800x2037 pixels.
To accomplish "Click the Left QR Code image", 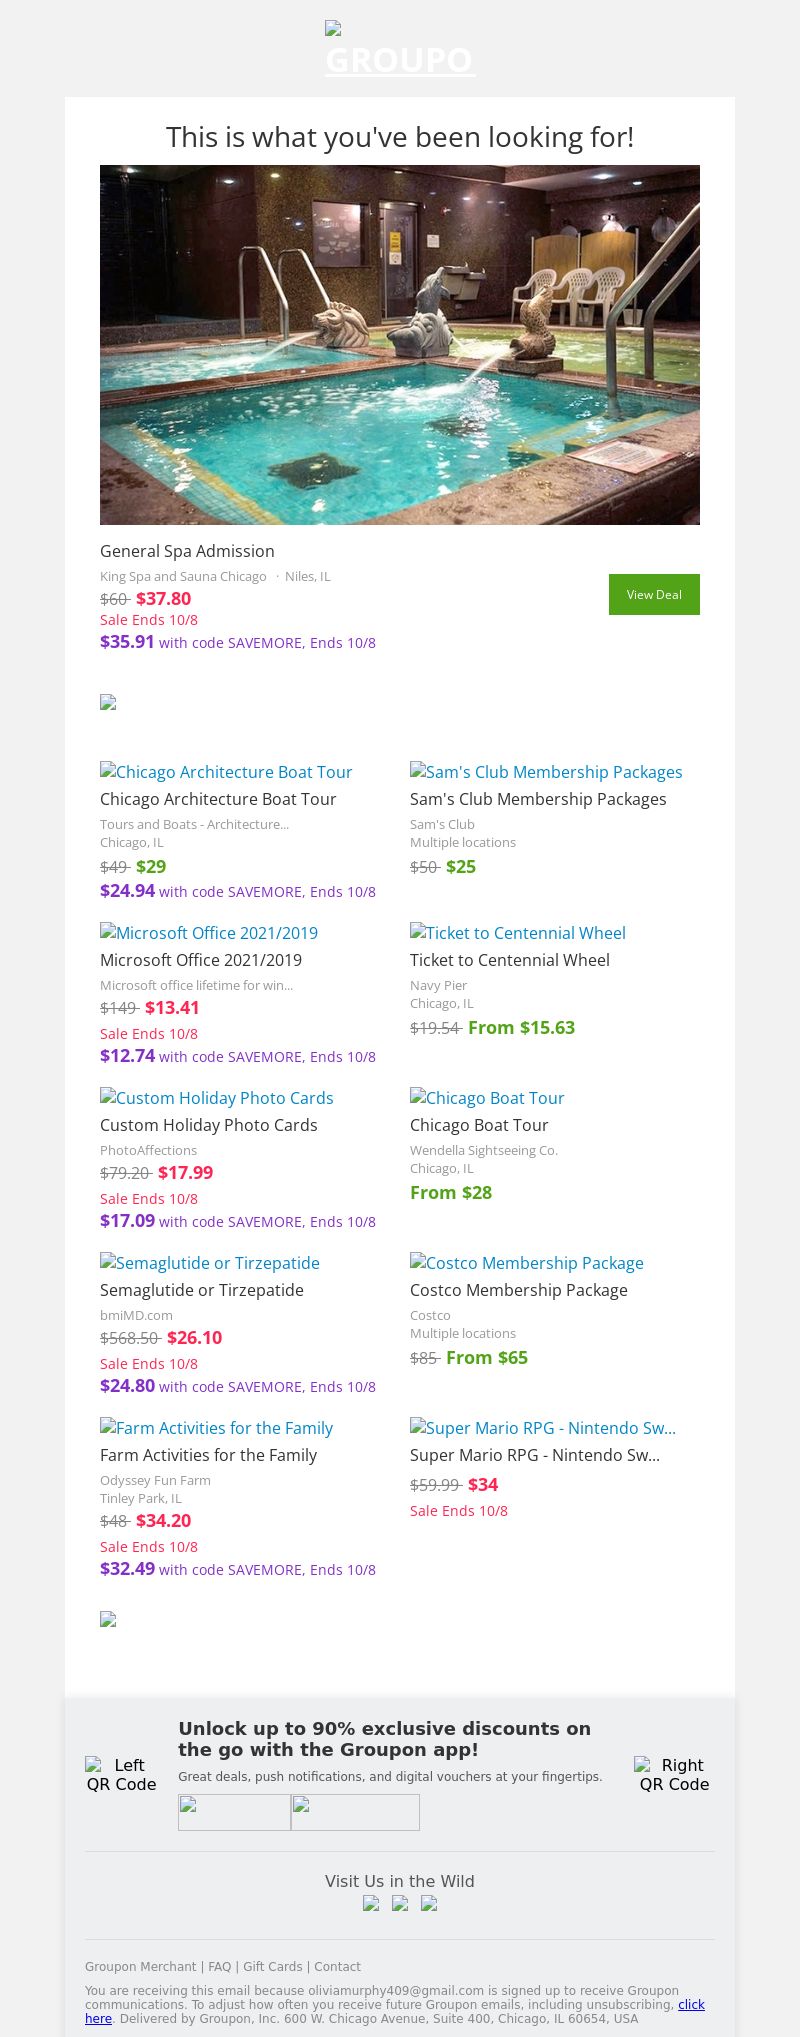I will coord(121,1774).
